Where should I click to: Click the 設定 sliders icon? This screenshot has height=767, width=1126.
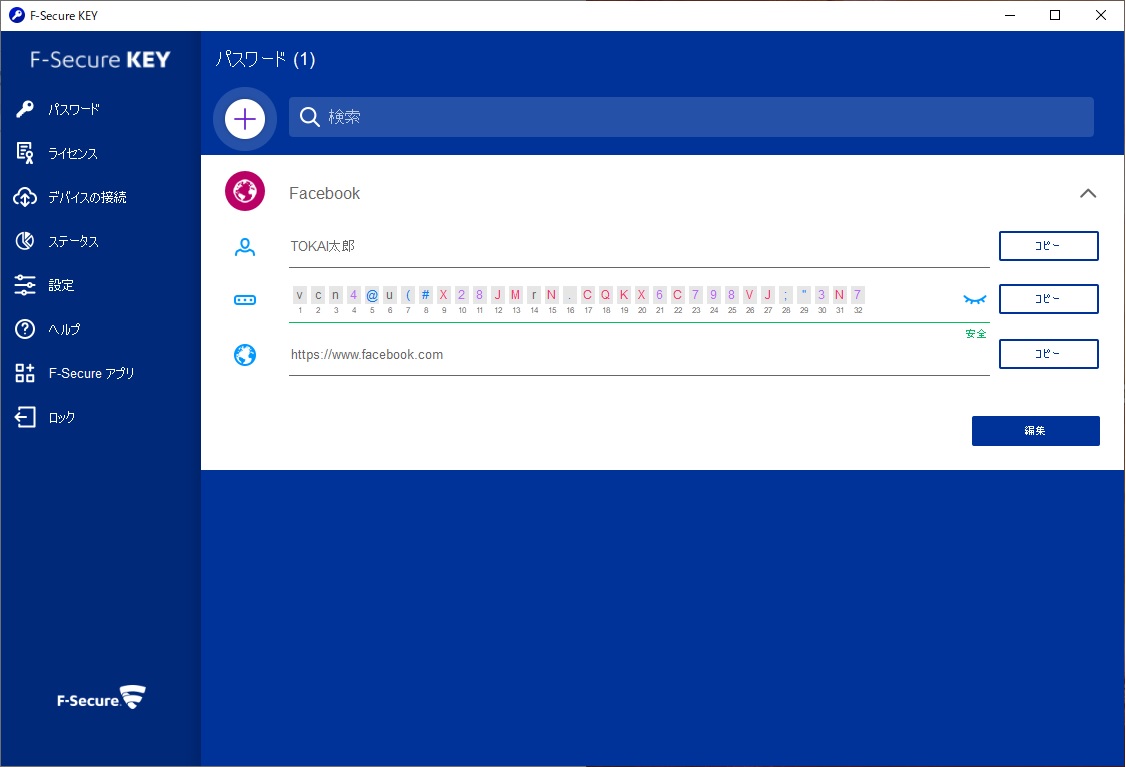pyautogui.click(x=25, y=285)
